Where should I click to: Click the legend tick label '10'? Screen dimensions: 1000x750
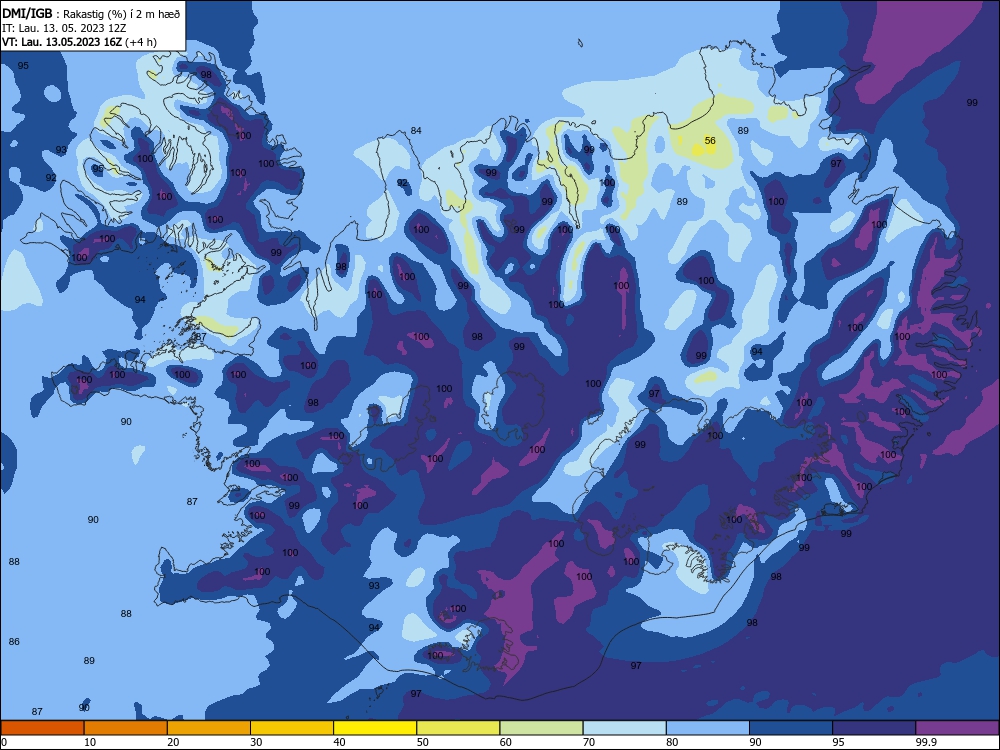point(90,742)
